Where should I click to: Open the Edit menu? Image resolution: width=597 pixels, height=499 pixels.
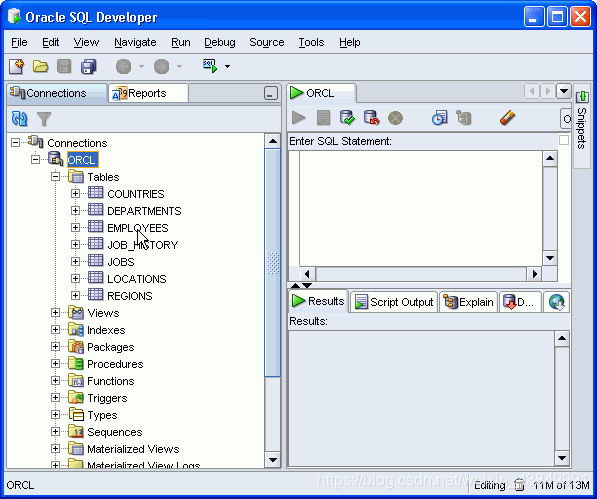(x=50, y=42)
